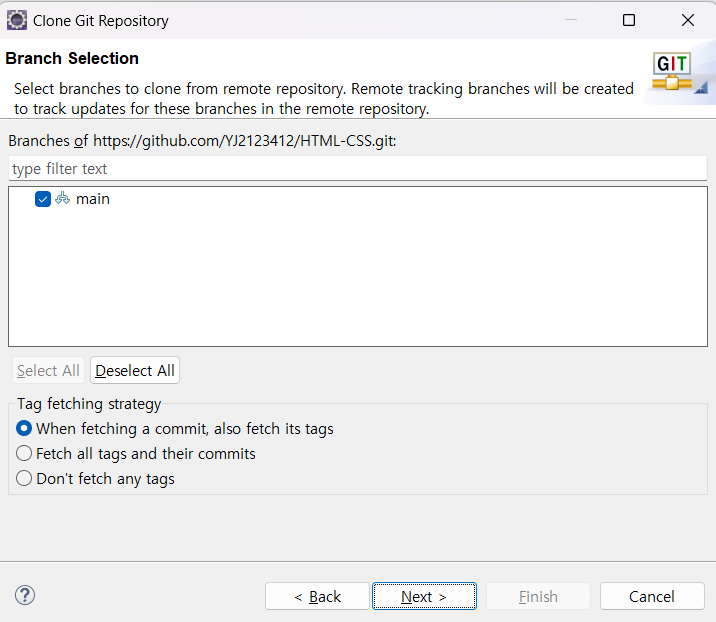
Task: Uncheck the main branch checkbox
Action: pyautogui.click(x=43, y=199)
